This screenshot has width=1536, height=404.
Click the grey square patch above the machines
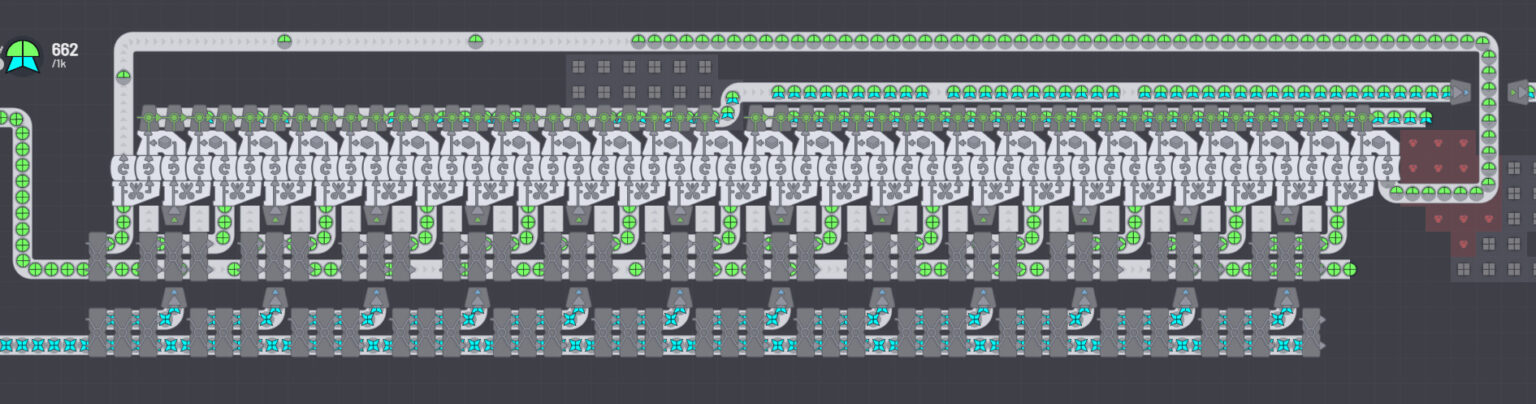pyautogui.click(x=641, y=78)
